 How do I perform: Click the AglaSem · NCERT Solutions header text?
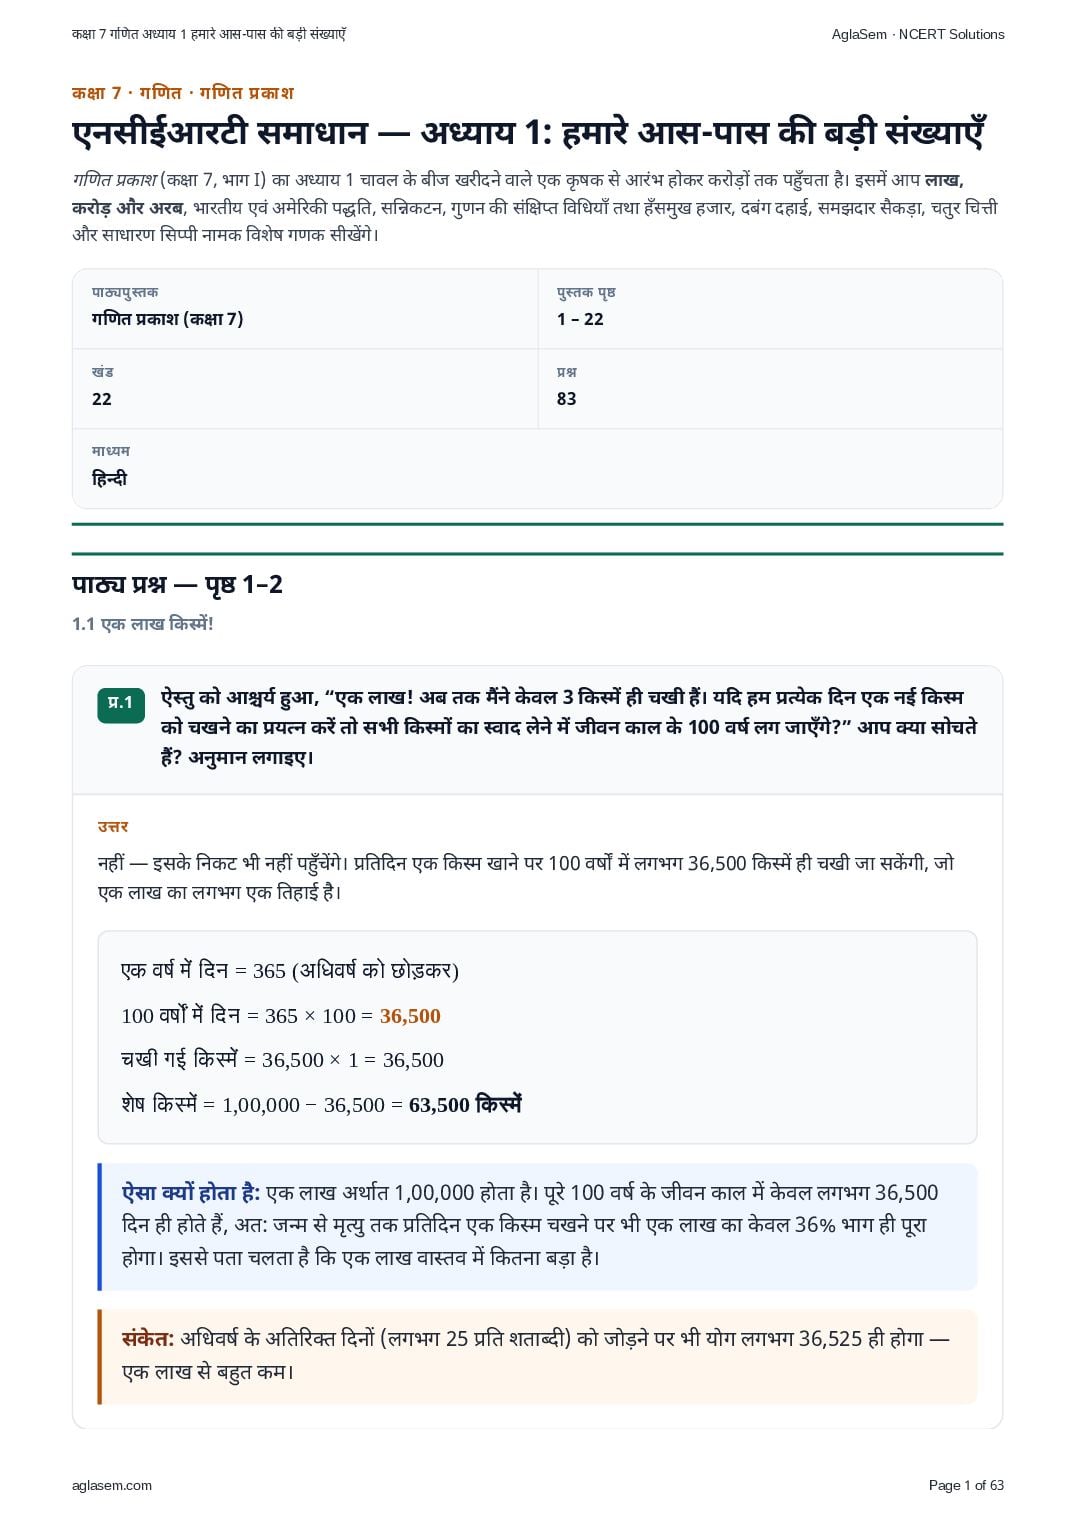point(918,34)
